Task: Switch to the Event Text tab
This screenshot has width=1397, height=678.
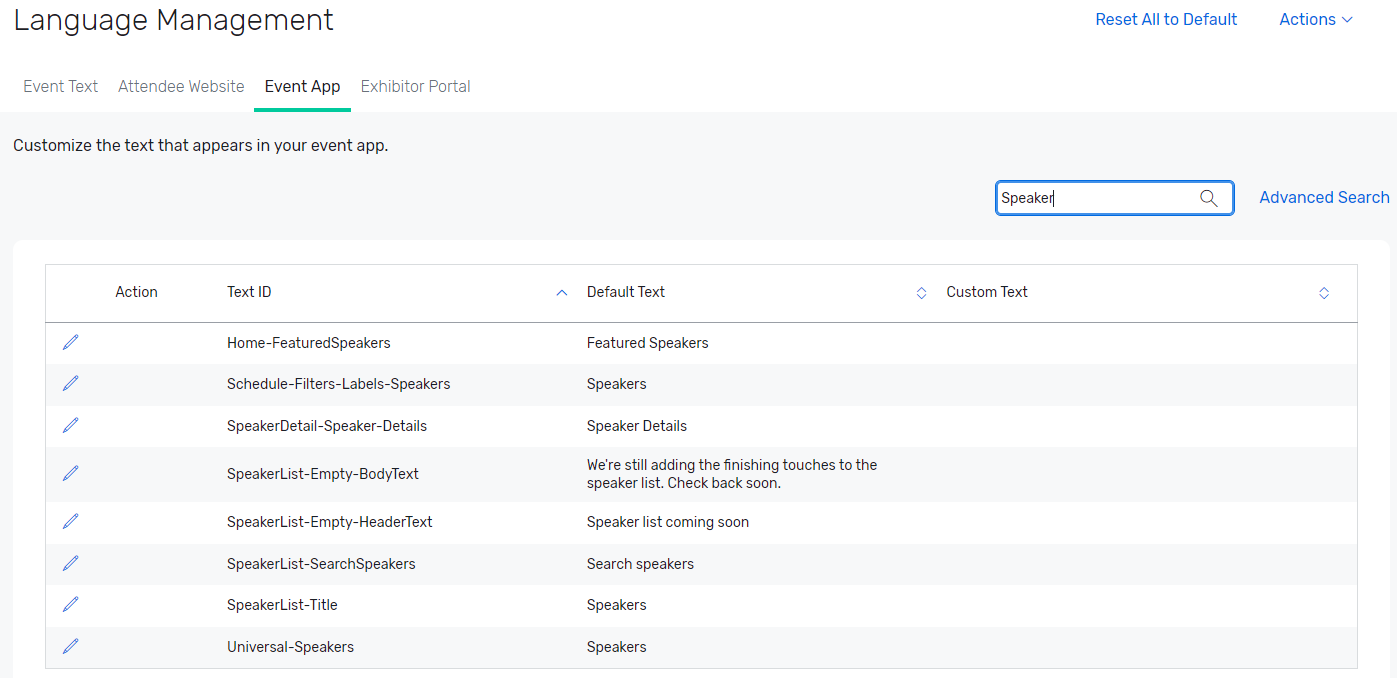Action: point(61,87)
